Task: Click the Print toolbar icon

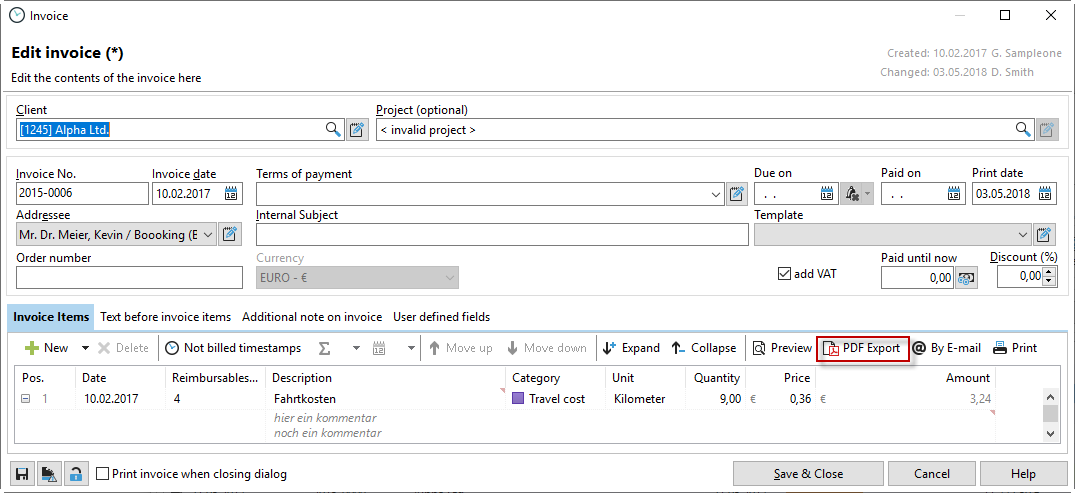Action: (x=1014, y=348)
